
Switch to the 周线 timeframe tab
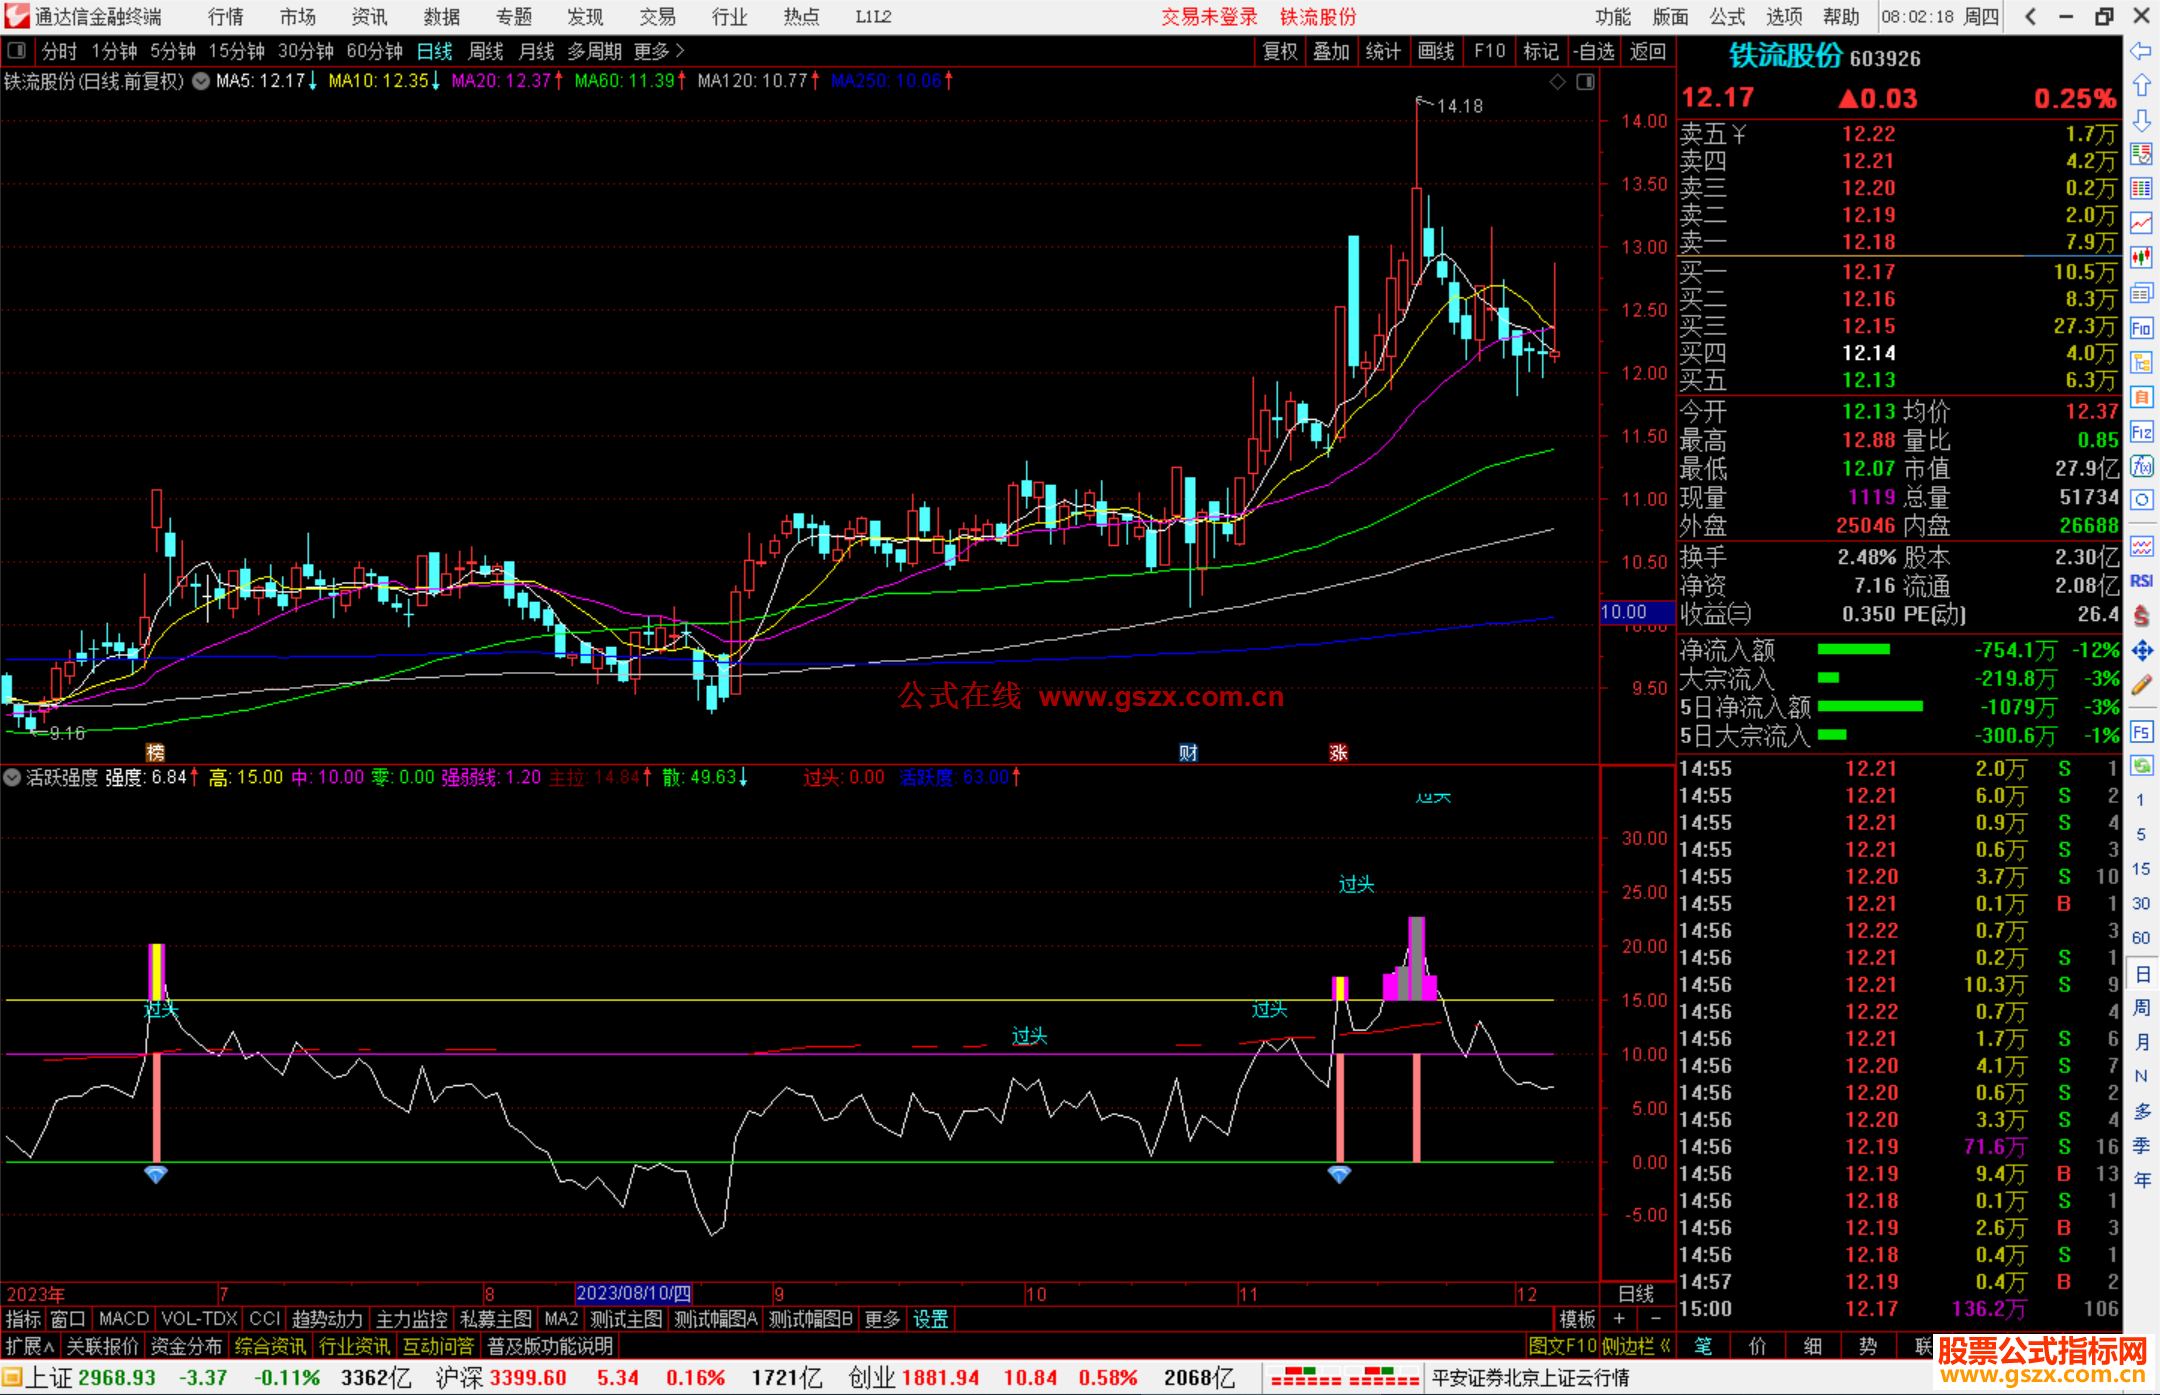(x=486, y=51)
